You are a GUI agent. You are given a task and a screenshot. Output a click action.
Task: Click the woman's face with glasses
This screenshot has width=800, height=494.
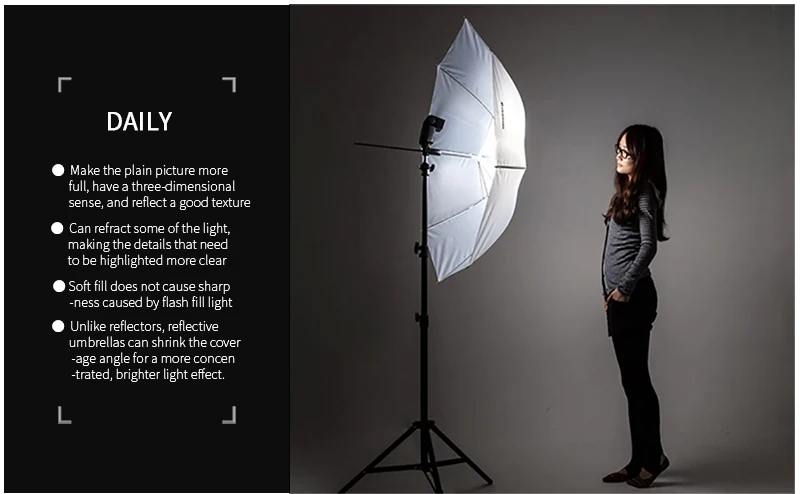point(625,152)
